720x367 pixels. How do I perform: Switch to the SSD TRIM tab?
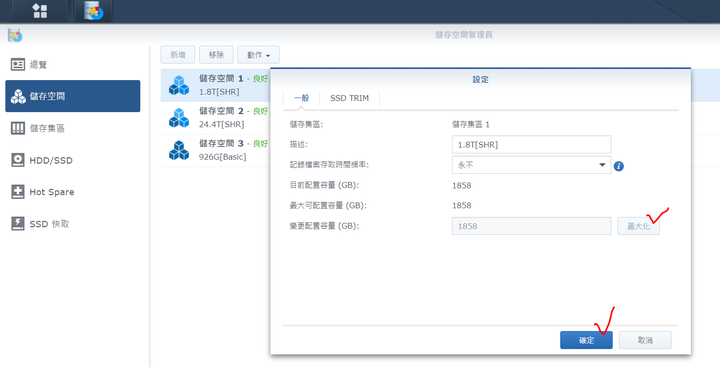coord(349,98)
